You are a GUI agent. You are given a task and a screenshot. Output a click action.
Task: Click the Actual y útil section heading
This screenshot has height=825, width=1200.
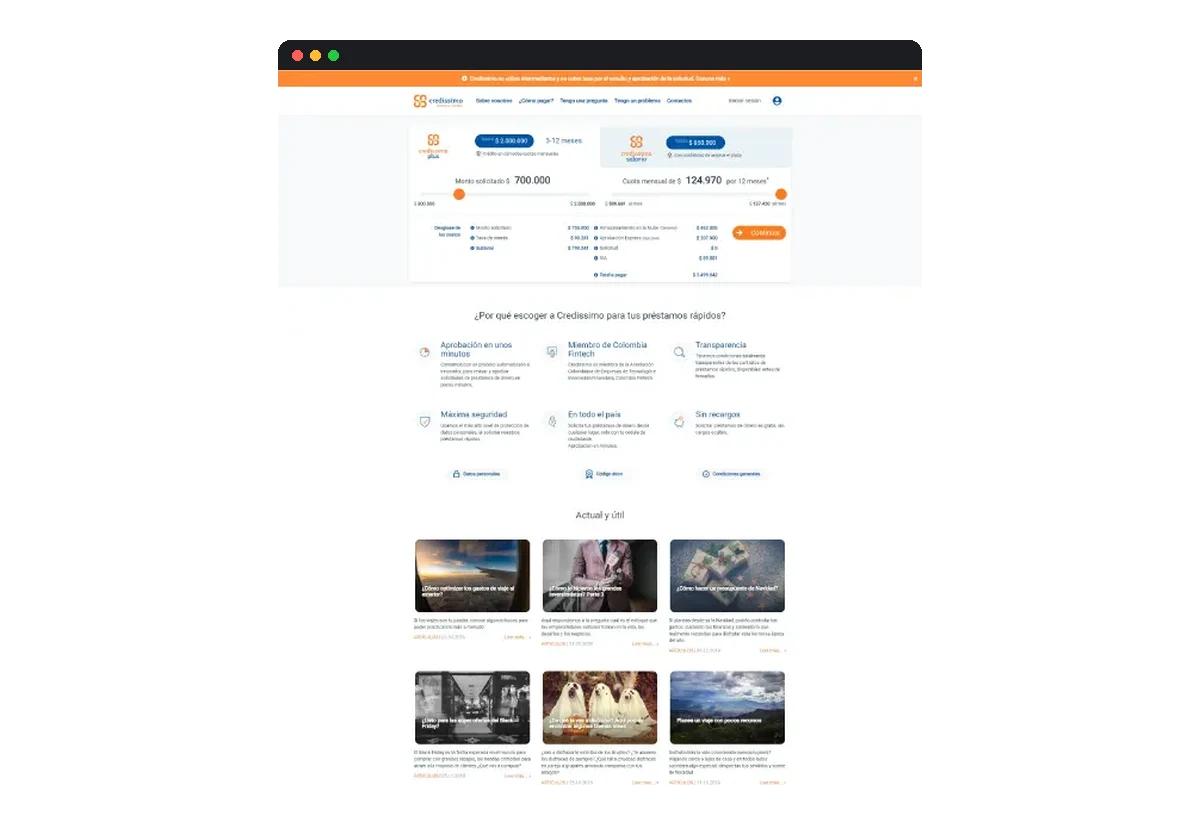[600, 515]
